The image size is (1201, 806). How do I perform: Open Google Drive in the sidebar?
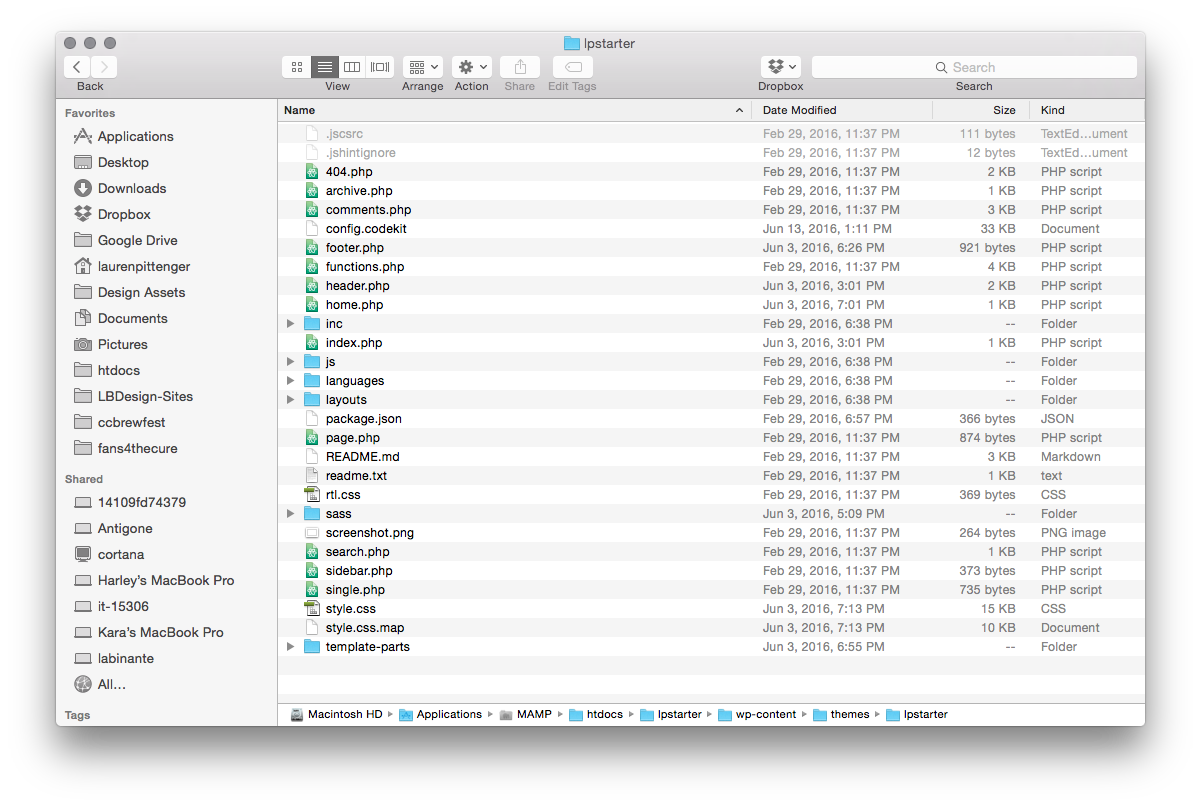tap(137, 240)
